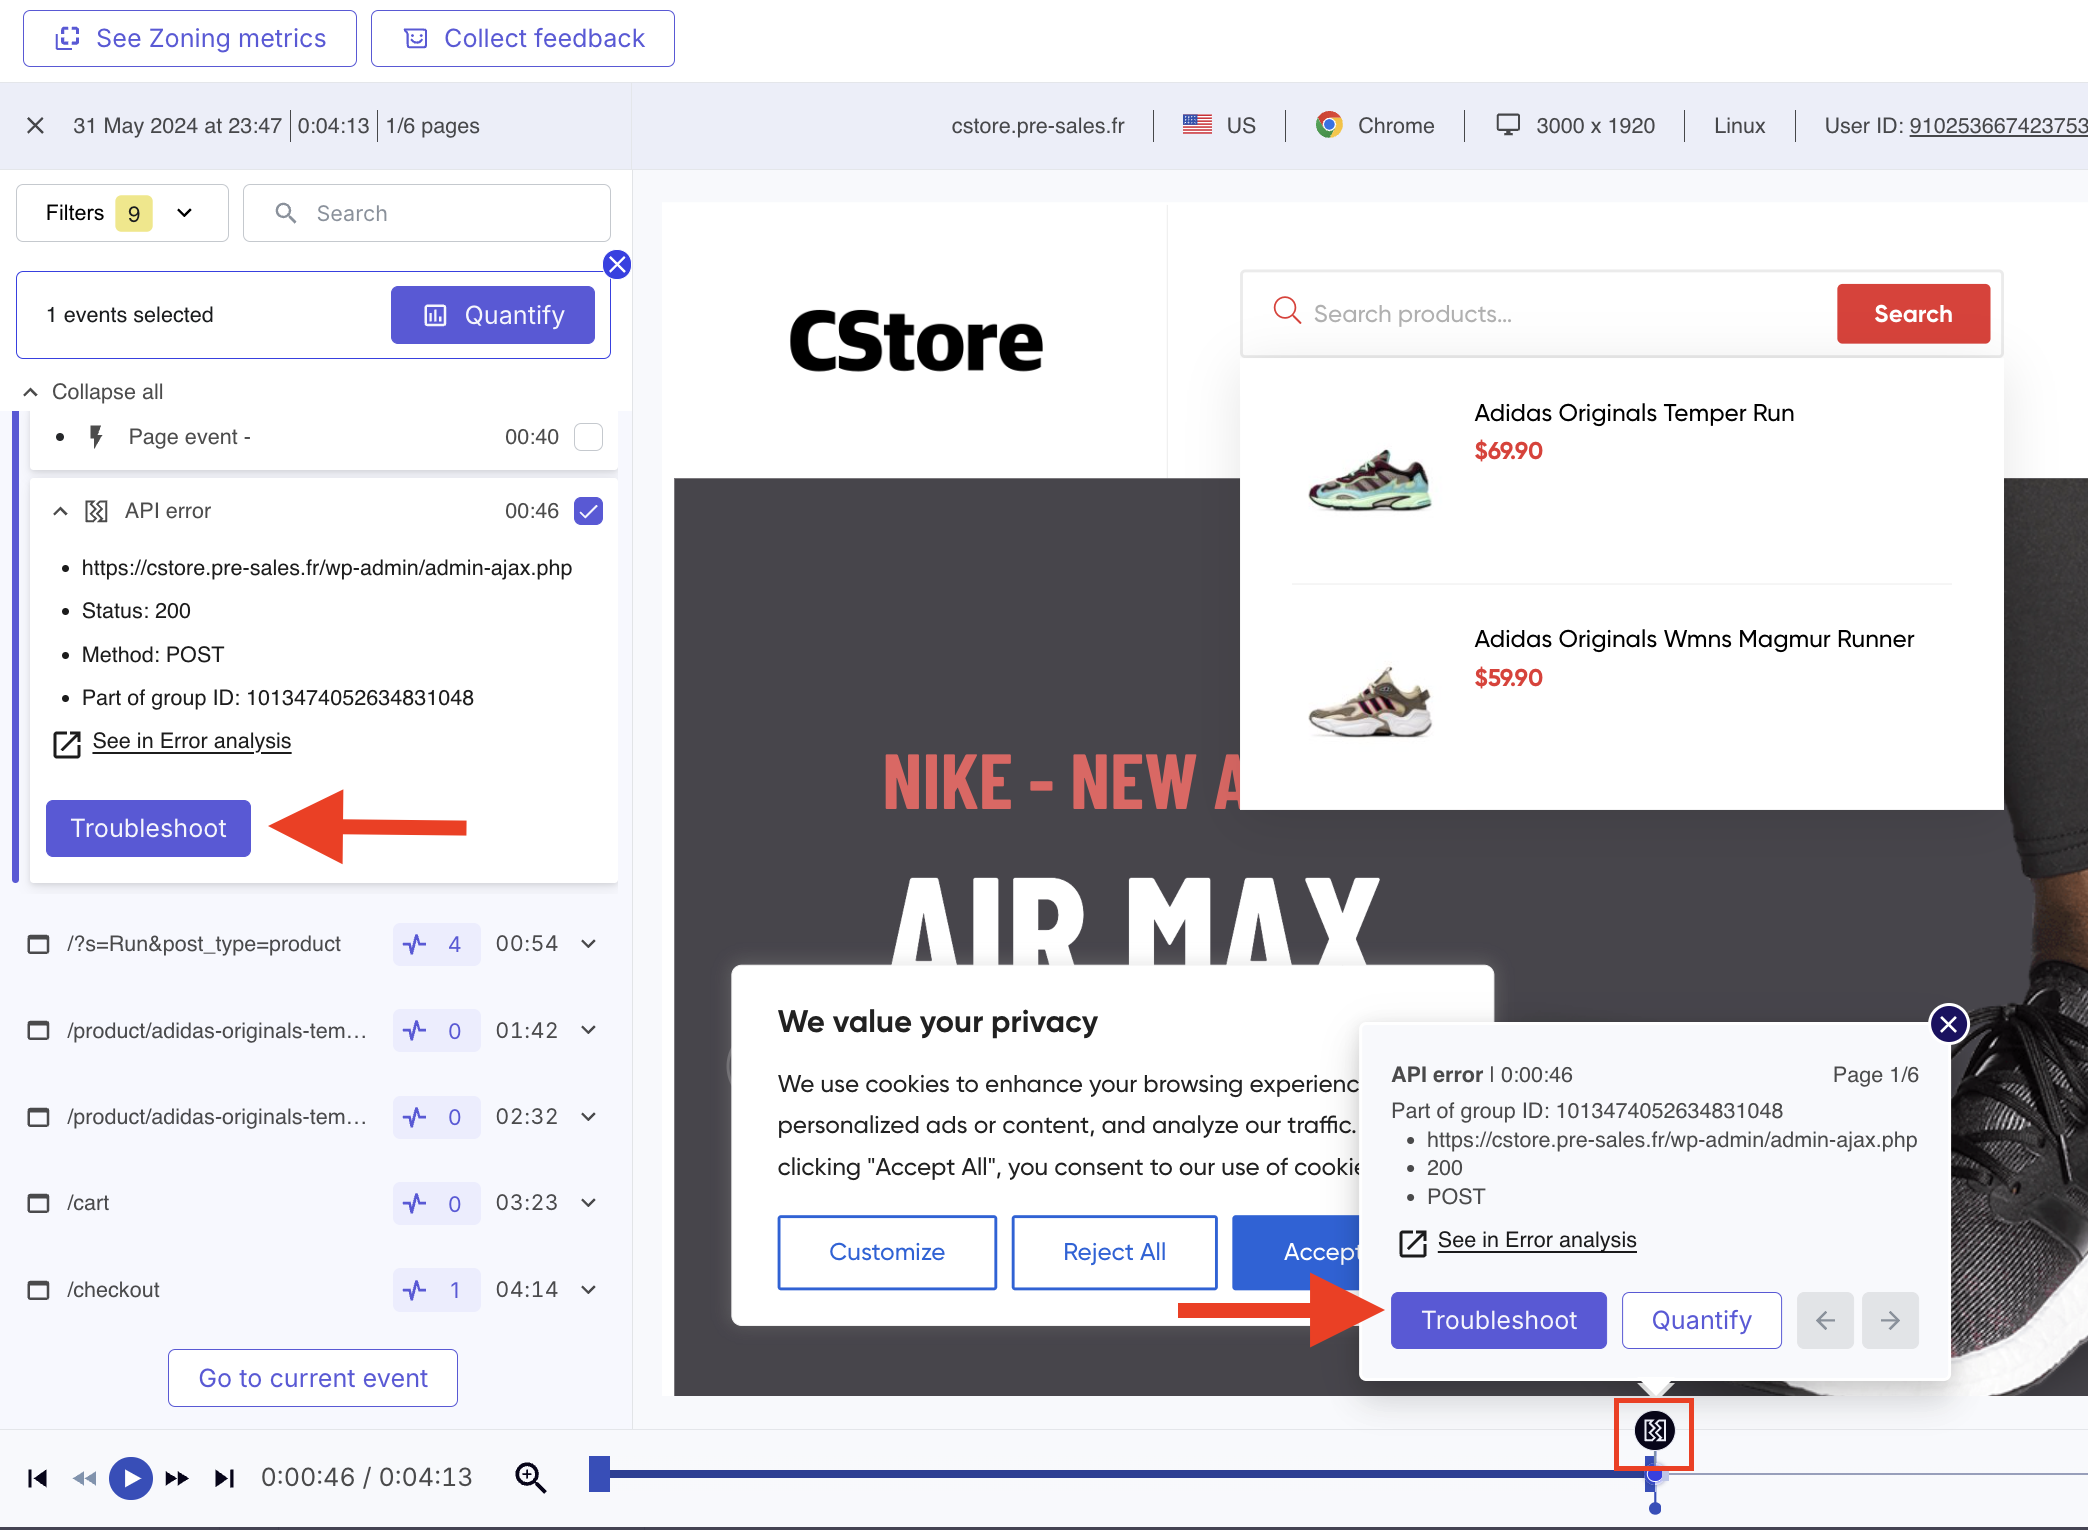The image size is (2088, 1530).
Task: Click Quantify in the events selected bar
Action: coord(493,315)
